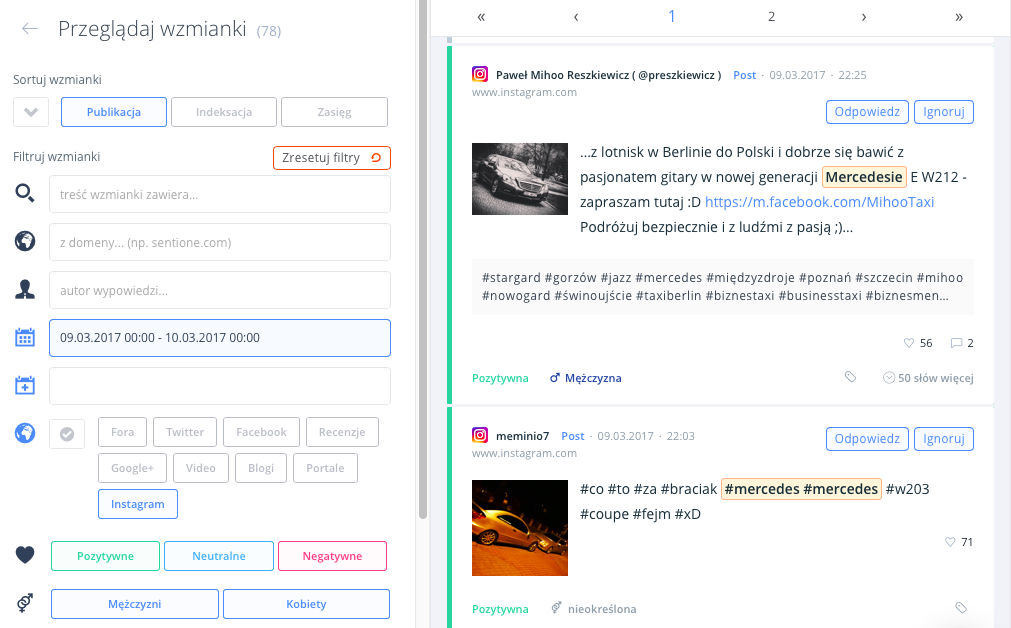The height and width of the screenshot is (628, 1011).
Task: Open the sort direction dropdown arrow
Action: [x=31, y=112]
